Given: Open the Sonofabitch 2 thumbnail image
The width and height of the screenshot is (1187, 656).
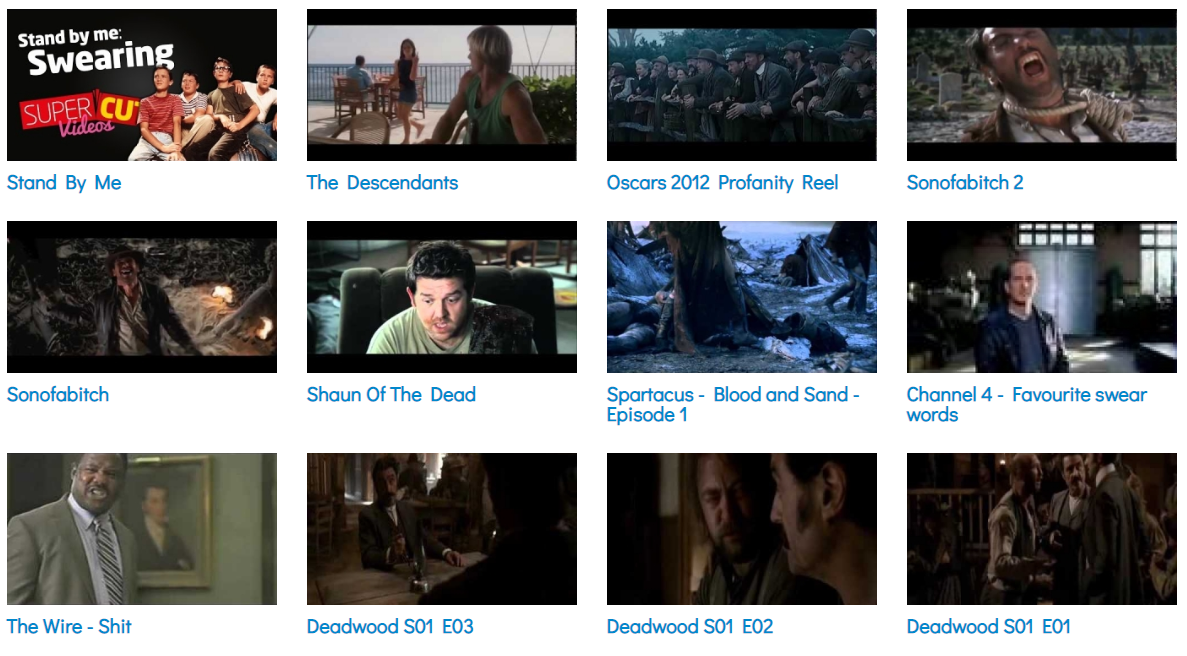Looking at the screenshot, I should (x=1041, y=85).
